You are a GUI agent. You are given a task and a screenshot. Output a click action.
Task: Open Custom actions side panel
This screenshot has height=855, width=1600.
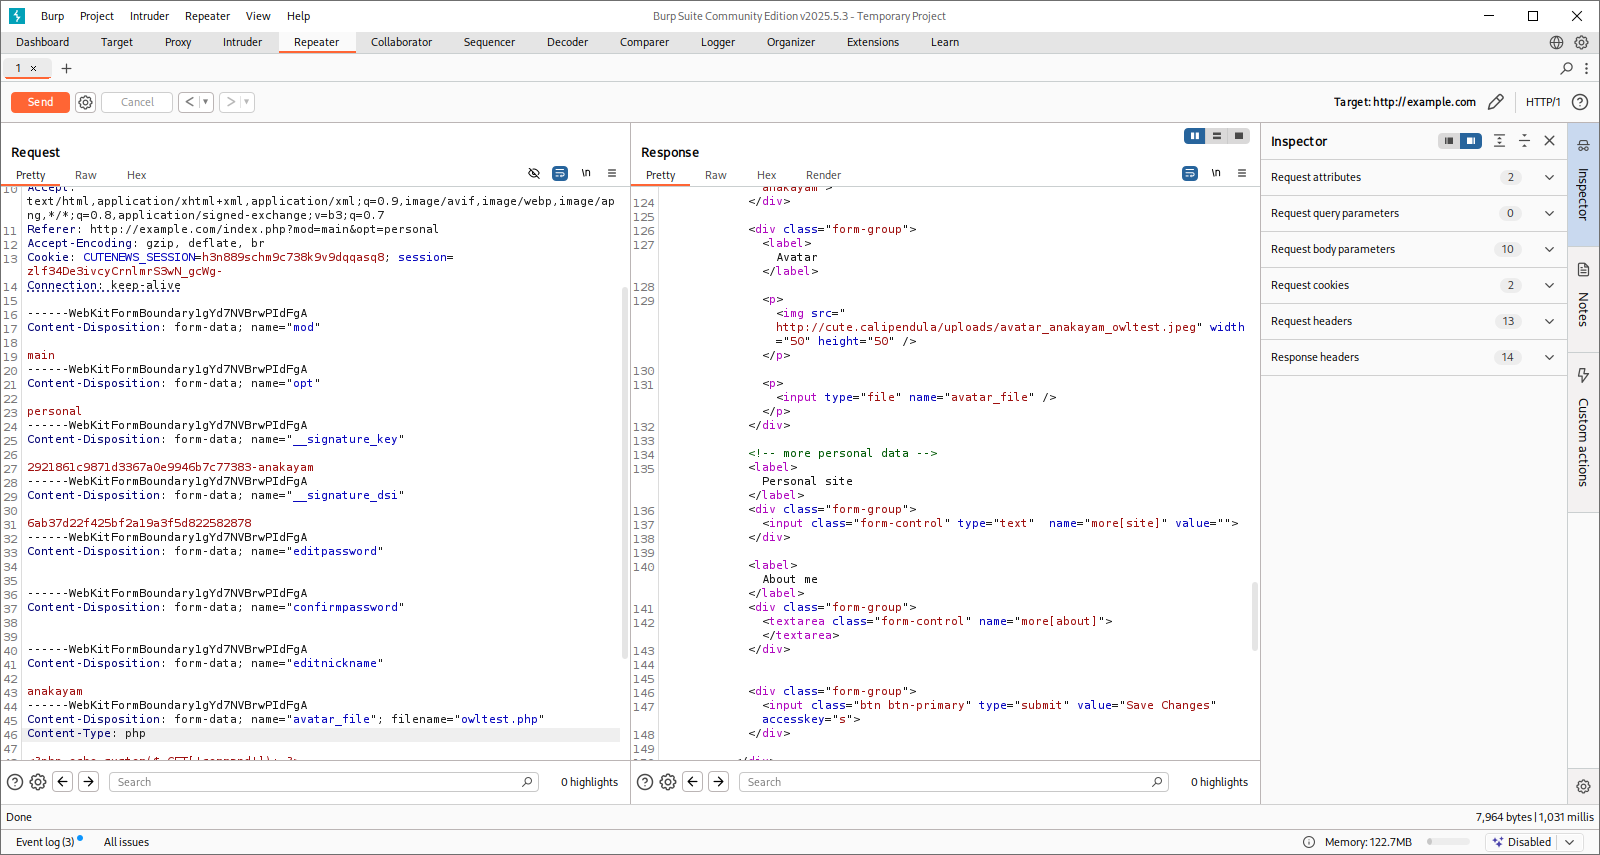click(1583, 428)
